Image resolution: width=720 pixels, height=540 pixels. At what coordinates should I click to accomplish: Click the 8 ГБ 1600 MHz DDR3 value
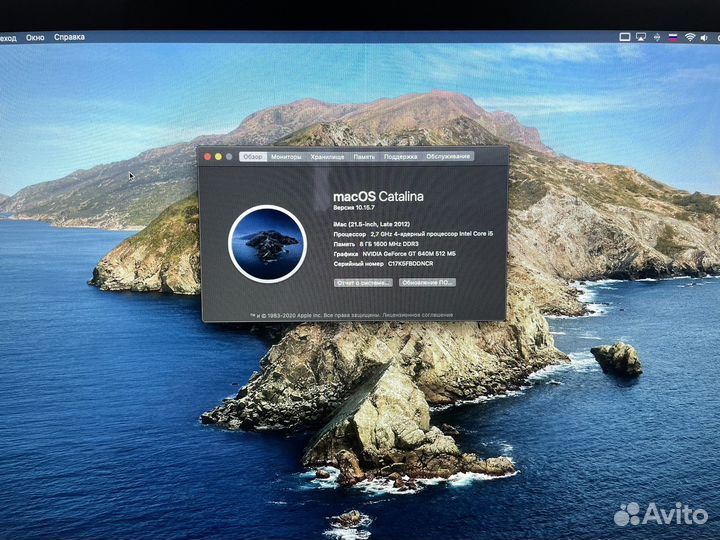point(389,244)
